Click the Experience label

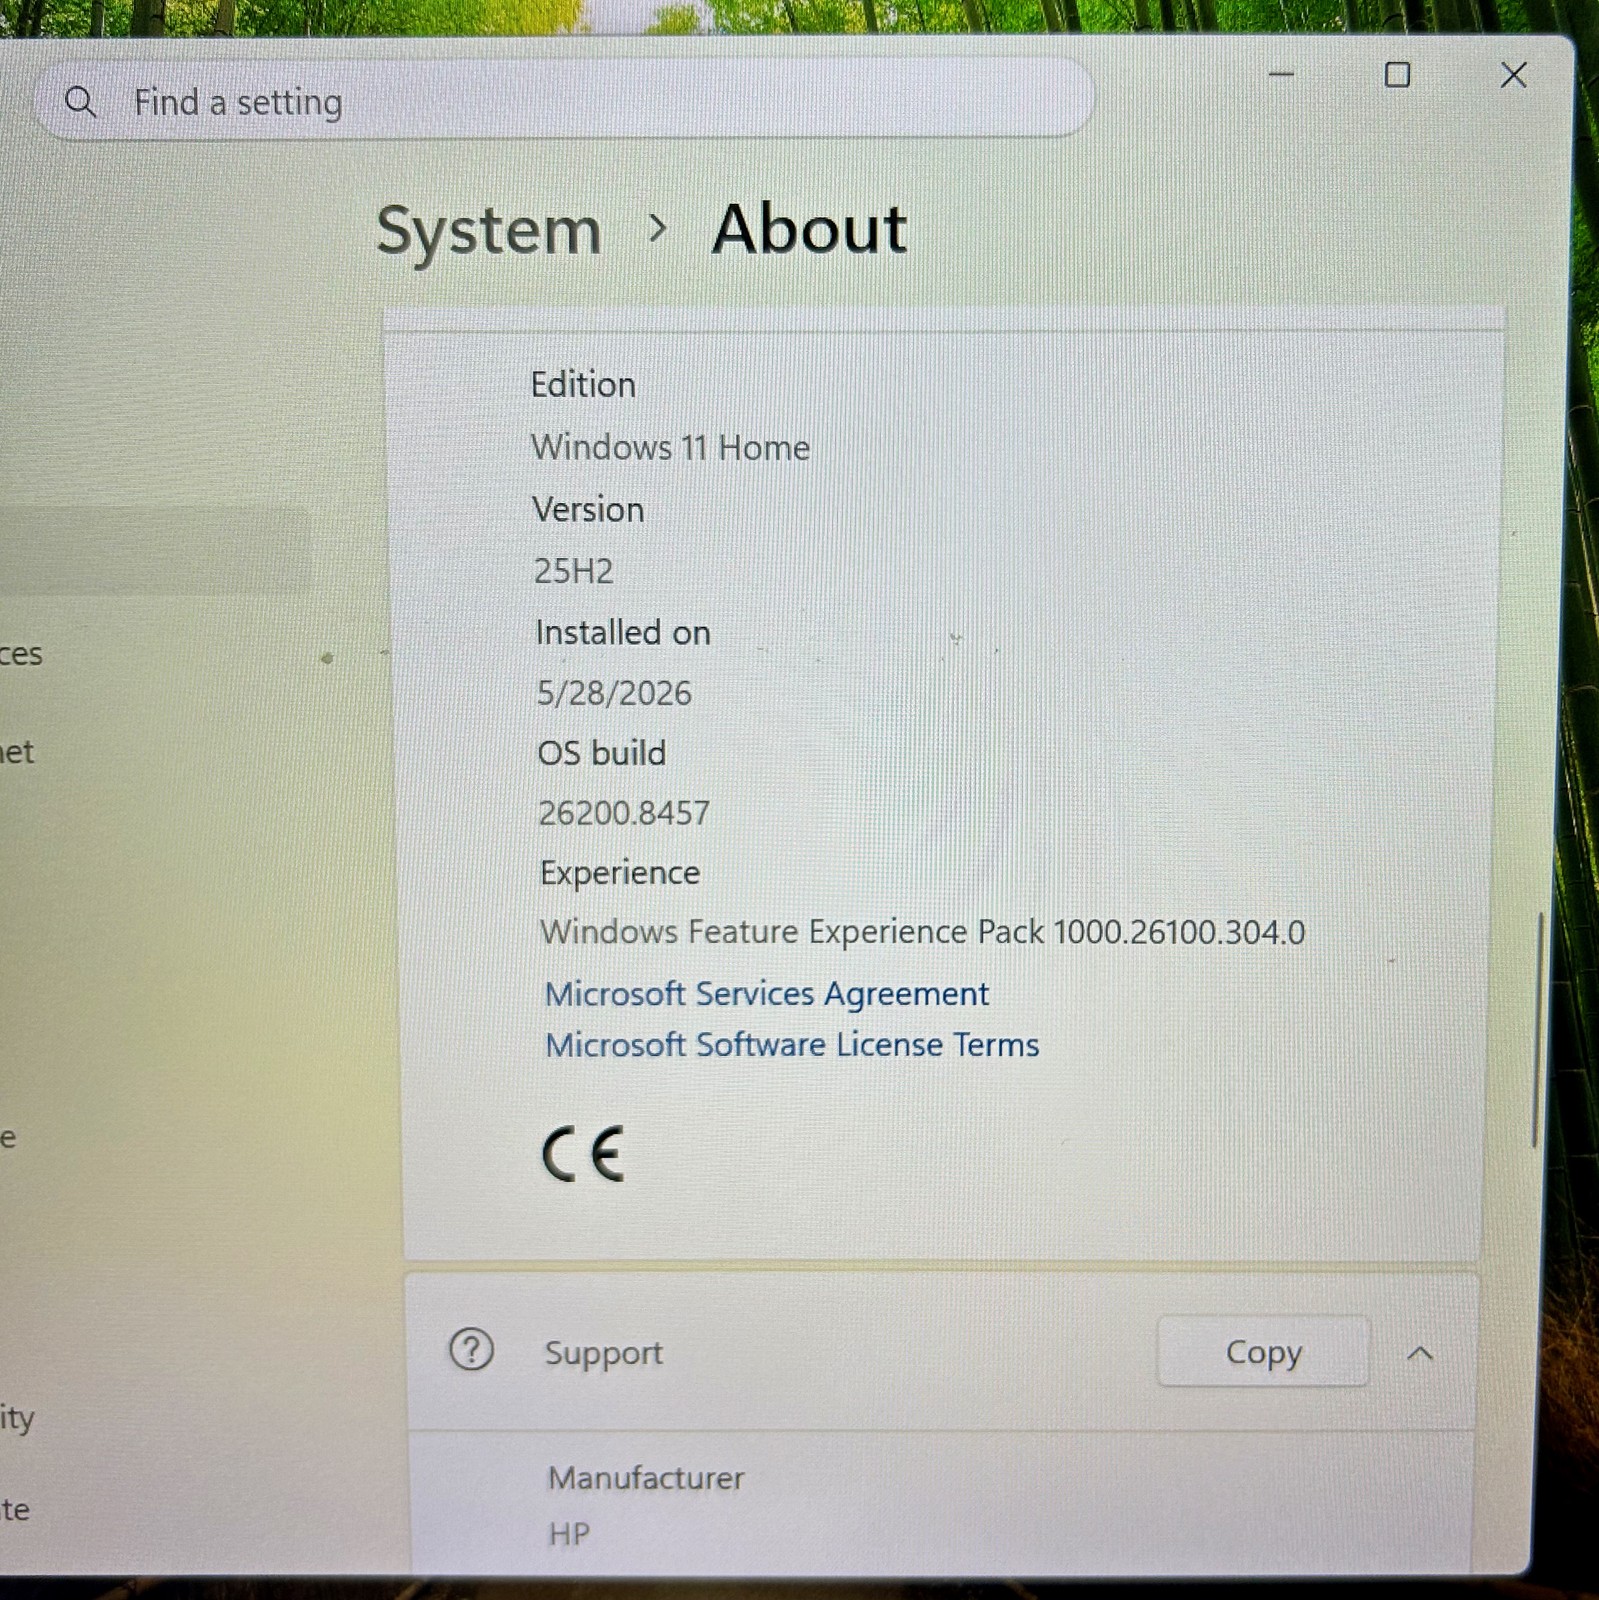tap(620, 873)
